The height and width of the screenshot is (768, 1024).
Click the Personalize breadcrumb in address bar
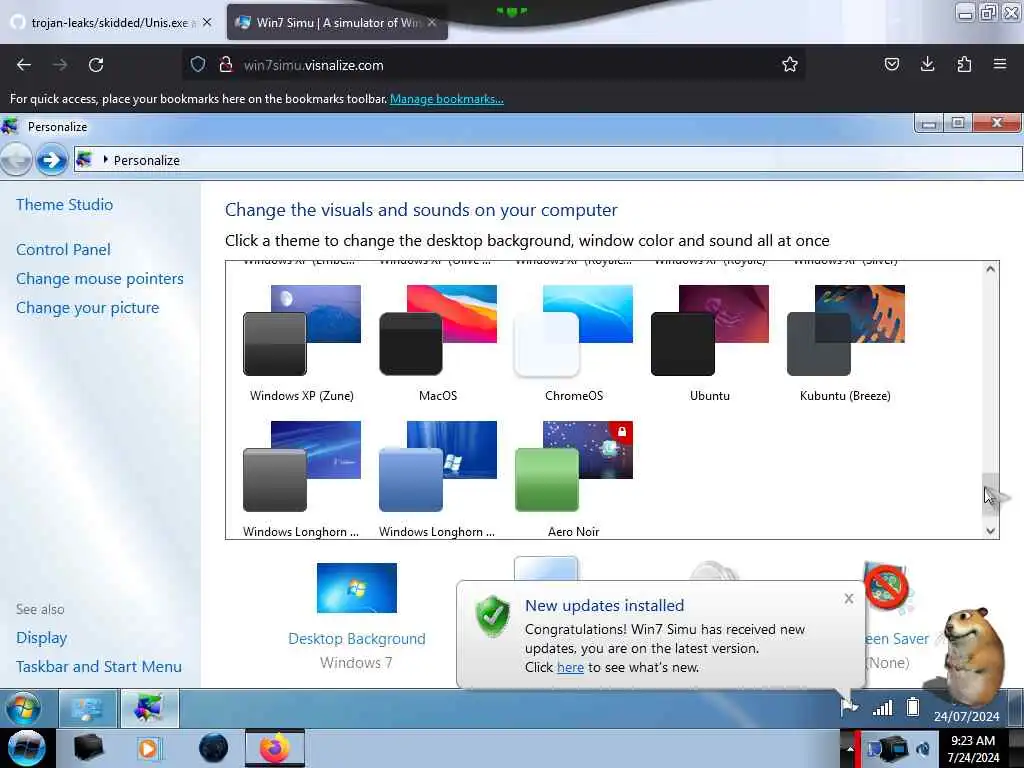coord(146,160)
